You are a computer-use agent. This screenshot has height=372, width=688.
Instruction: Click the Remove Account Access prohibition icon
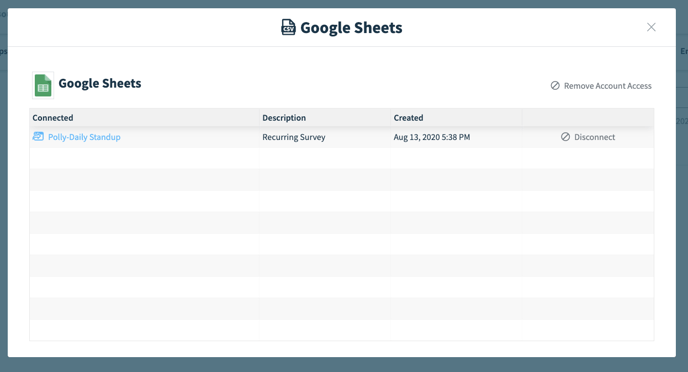(x=555, y=86)
